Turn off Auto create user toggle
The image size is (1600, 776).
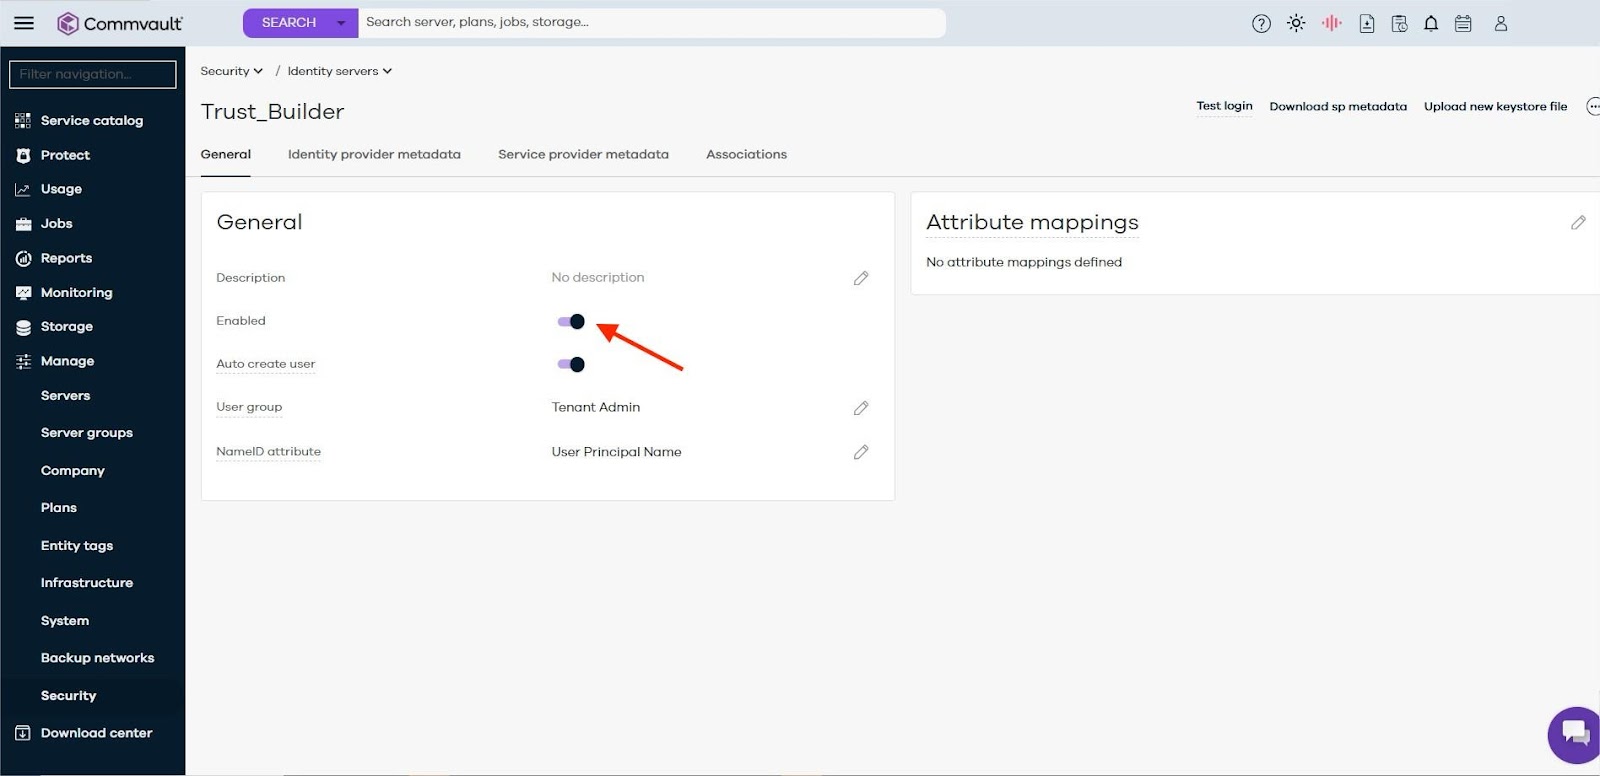(x=571, y=365)
